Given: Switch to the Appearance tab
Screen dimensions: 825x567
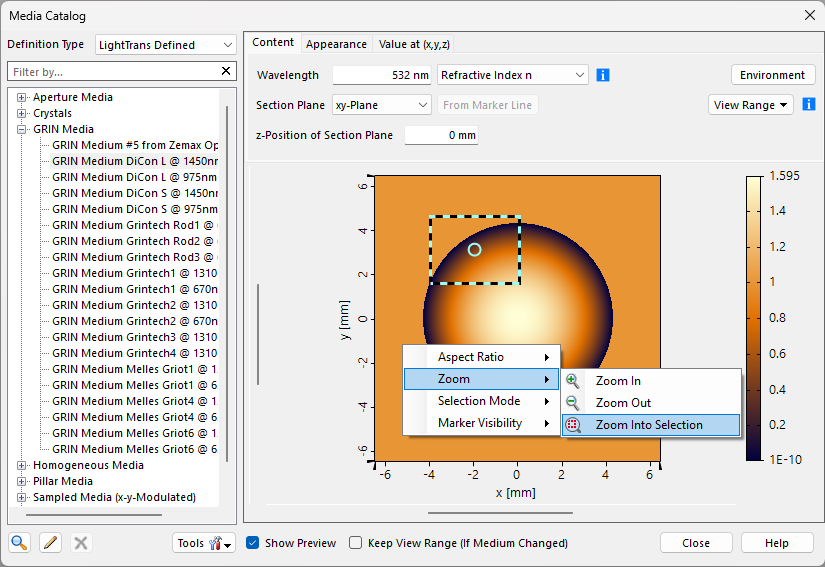Looking at the screenshot, I should pos(336,44).
